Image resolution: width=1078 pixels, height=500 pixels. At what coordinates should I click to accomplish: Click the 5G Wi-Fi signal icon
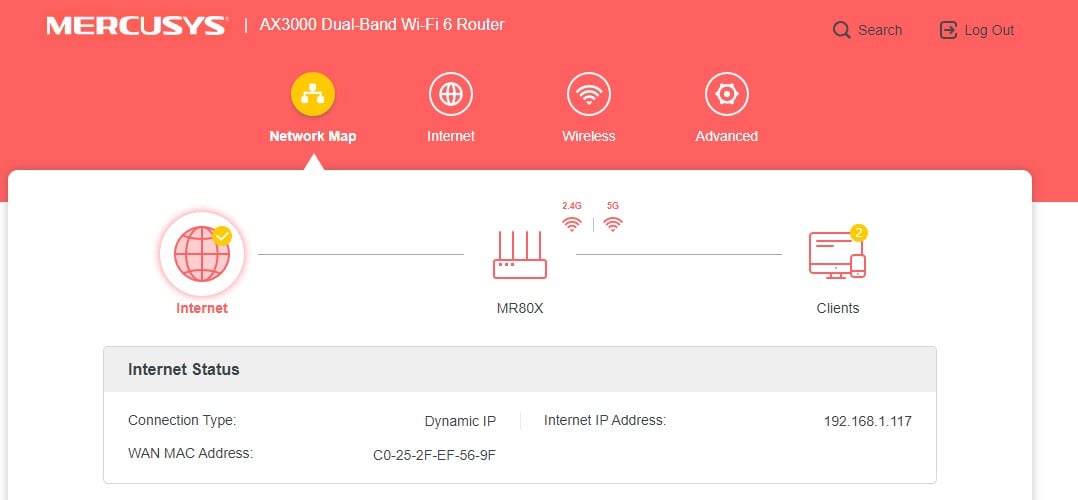click(613, 224)
